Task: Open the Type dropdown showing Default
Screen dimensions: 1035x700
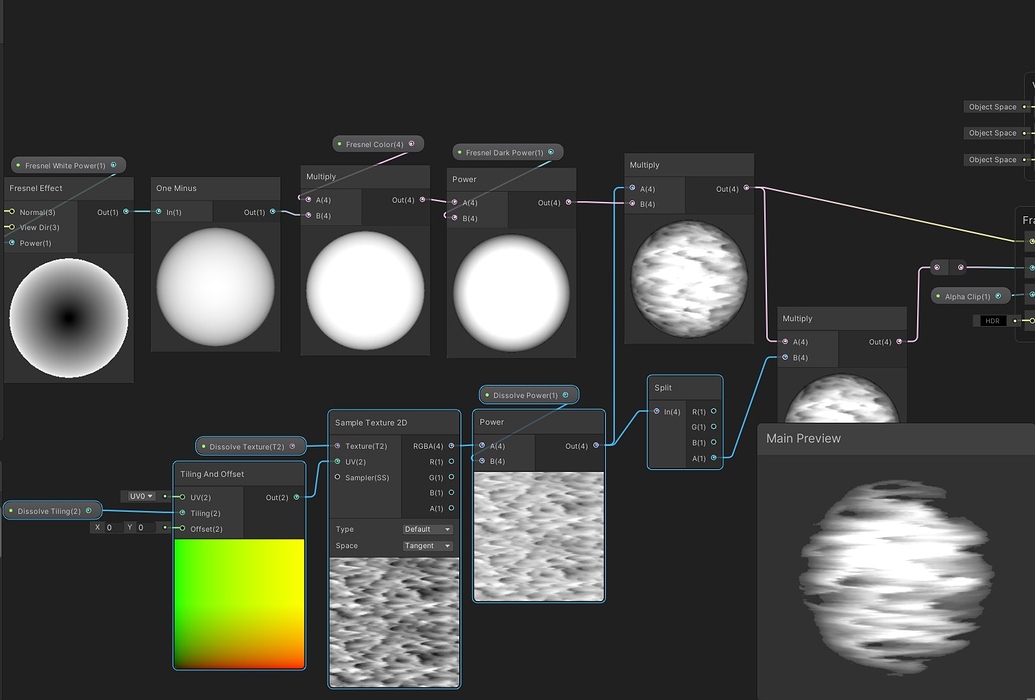Action: click(427, 529)
